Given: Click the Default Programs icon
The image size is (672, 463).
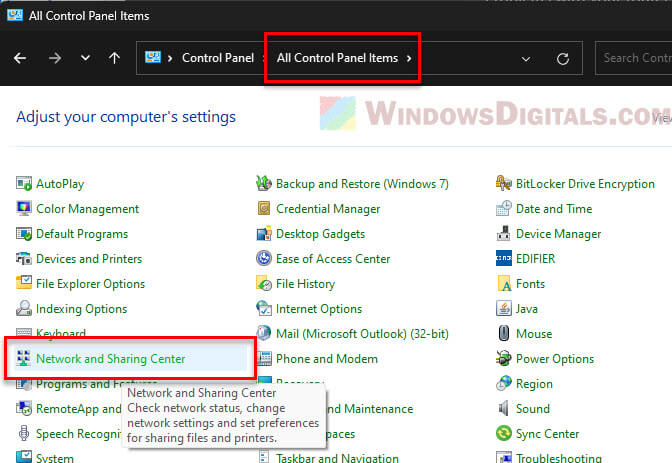Looking at the screenshot, I should pos(24,234).
